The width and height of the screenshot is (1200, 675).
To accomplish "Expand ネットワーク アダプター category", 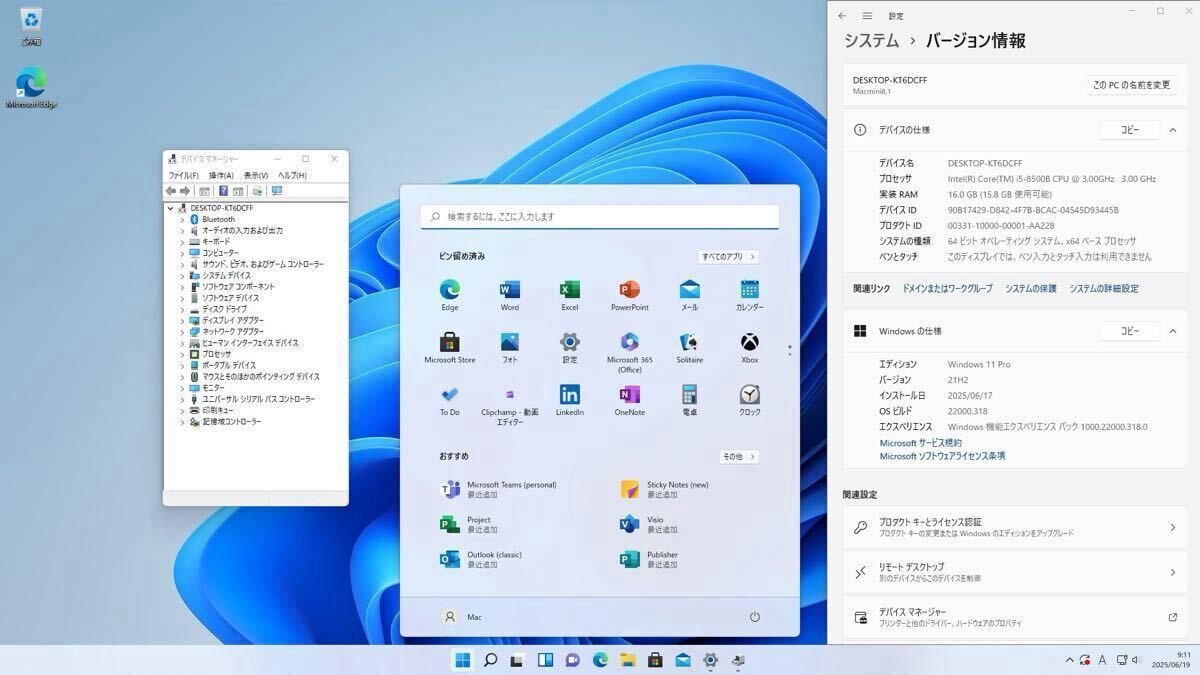I will pos(182,331).
